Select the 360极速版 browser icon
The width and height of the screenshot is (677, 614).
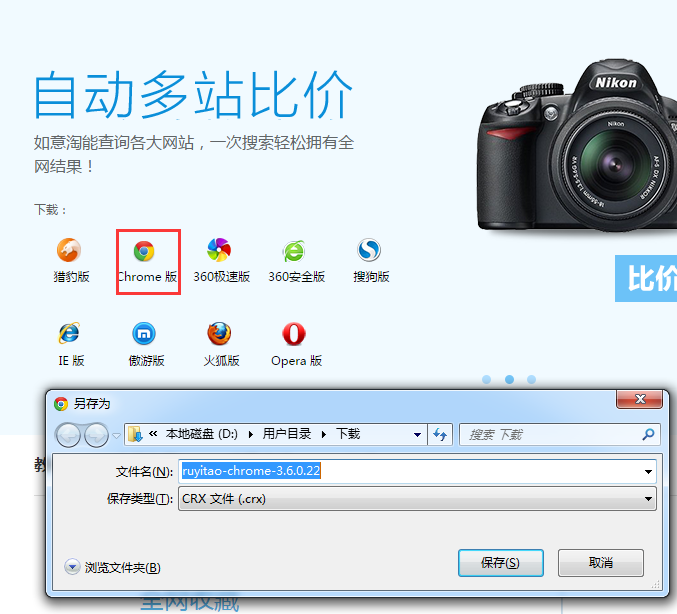(220, 251)
